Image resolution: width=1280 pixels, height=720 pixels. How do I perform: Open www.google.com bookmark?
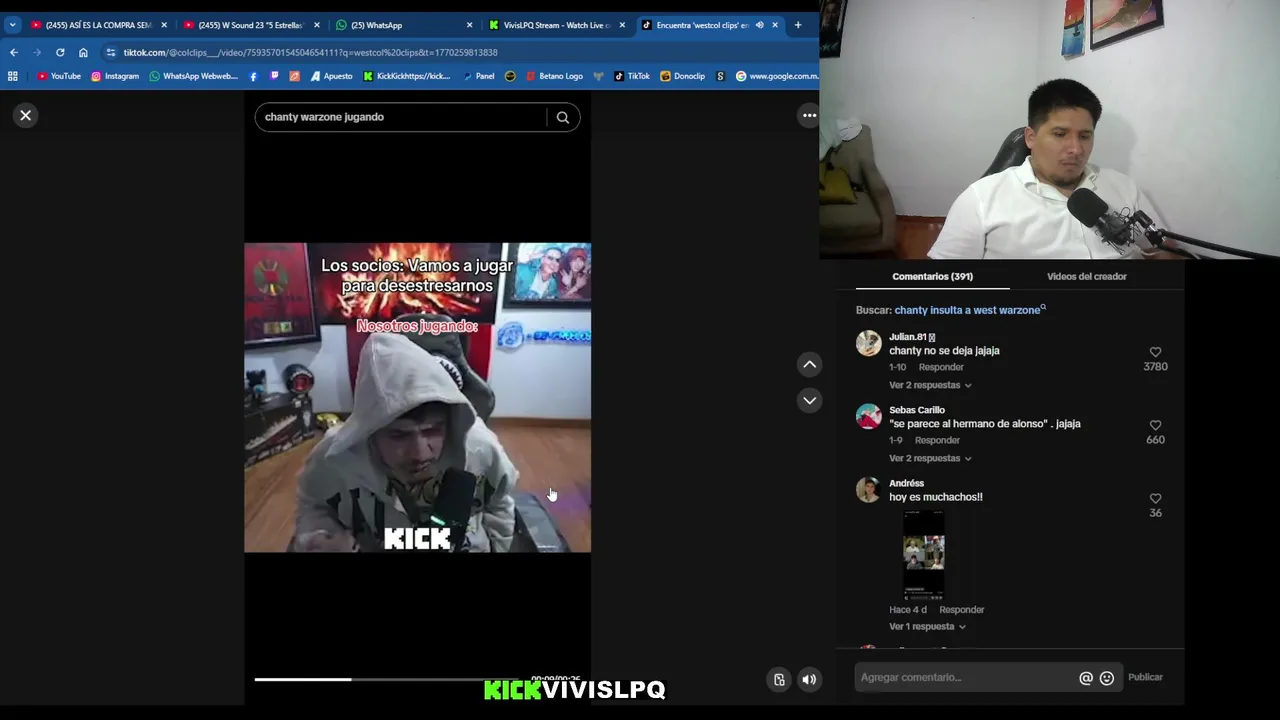pyautogui.click(x=777, y=76)
